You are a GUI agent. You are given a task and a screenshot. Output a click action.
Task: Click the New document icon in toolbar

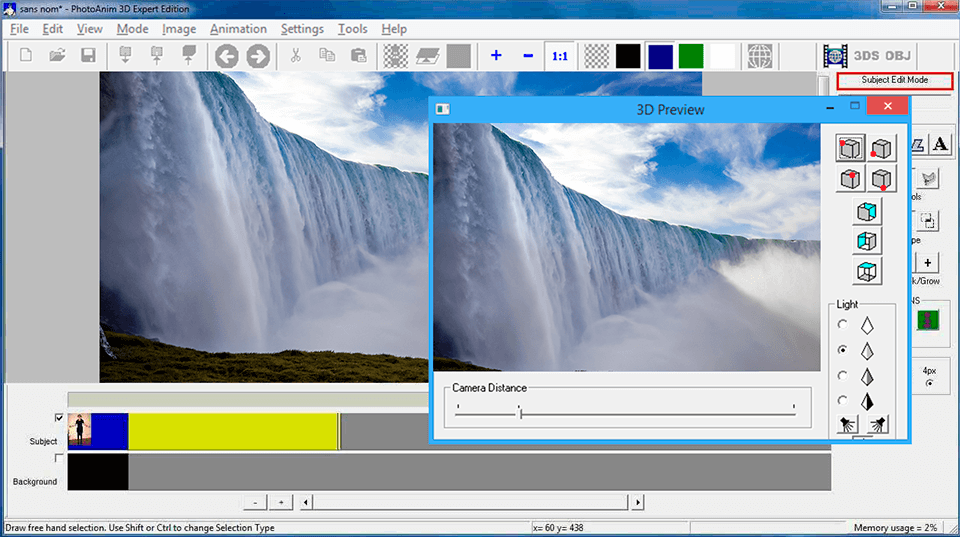pos(26,56)
